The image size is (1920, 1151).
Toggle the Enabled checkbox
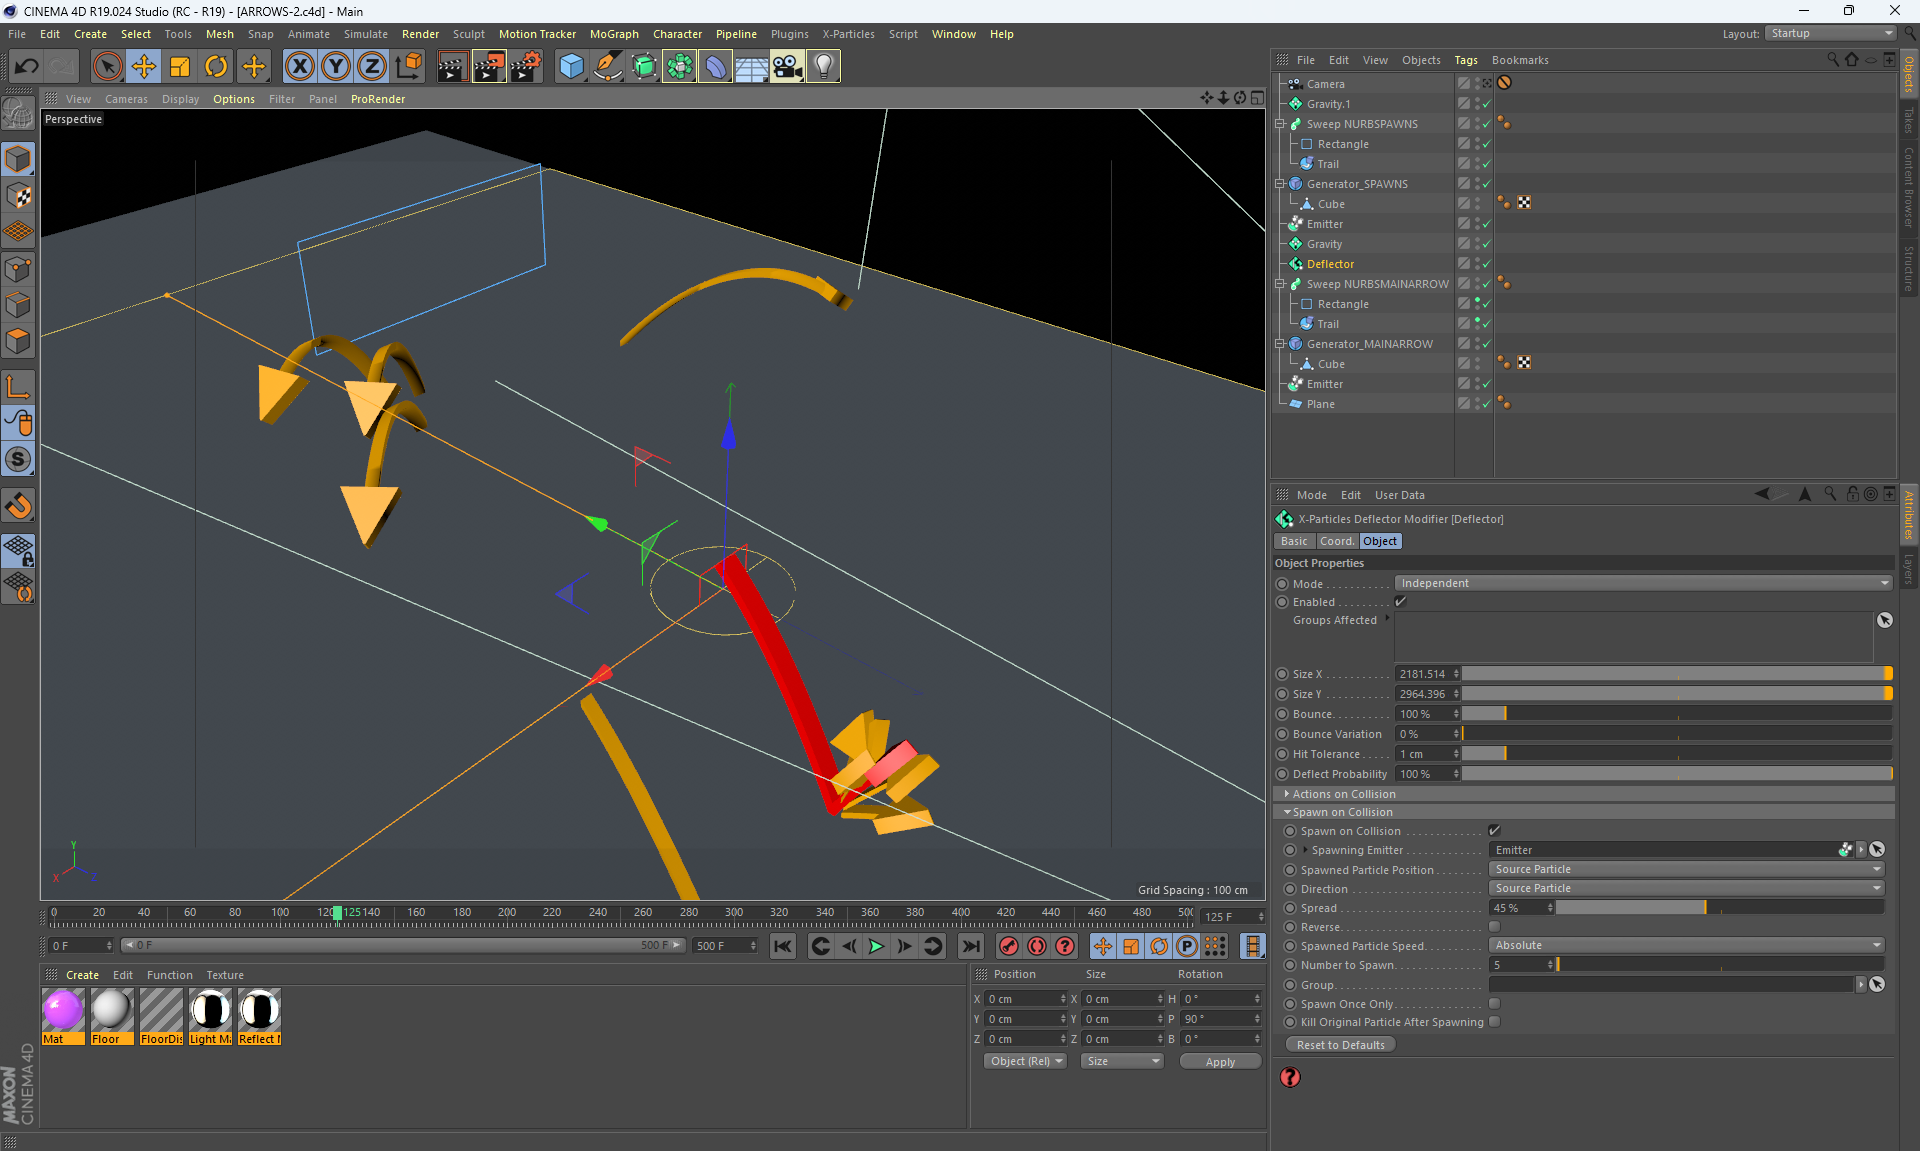(x=1400, y=602)
